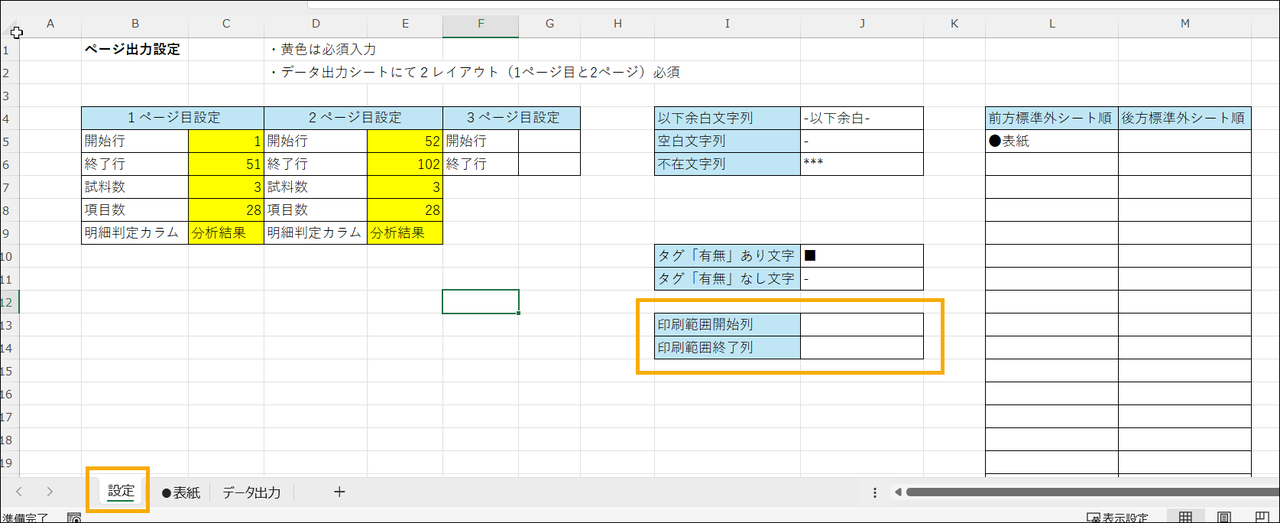This screenshot has height=523, width=1280.
Task: Add a new sheet with plus button
Action: 339,491
